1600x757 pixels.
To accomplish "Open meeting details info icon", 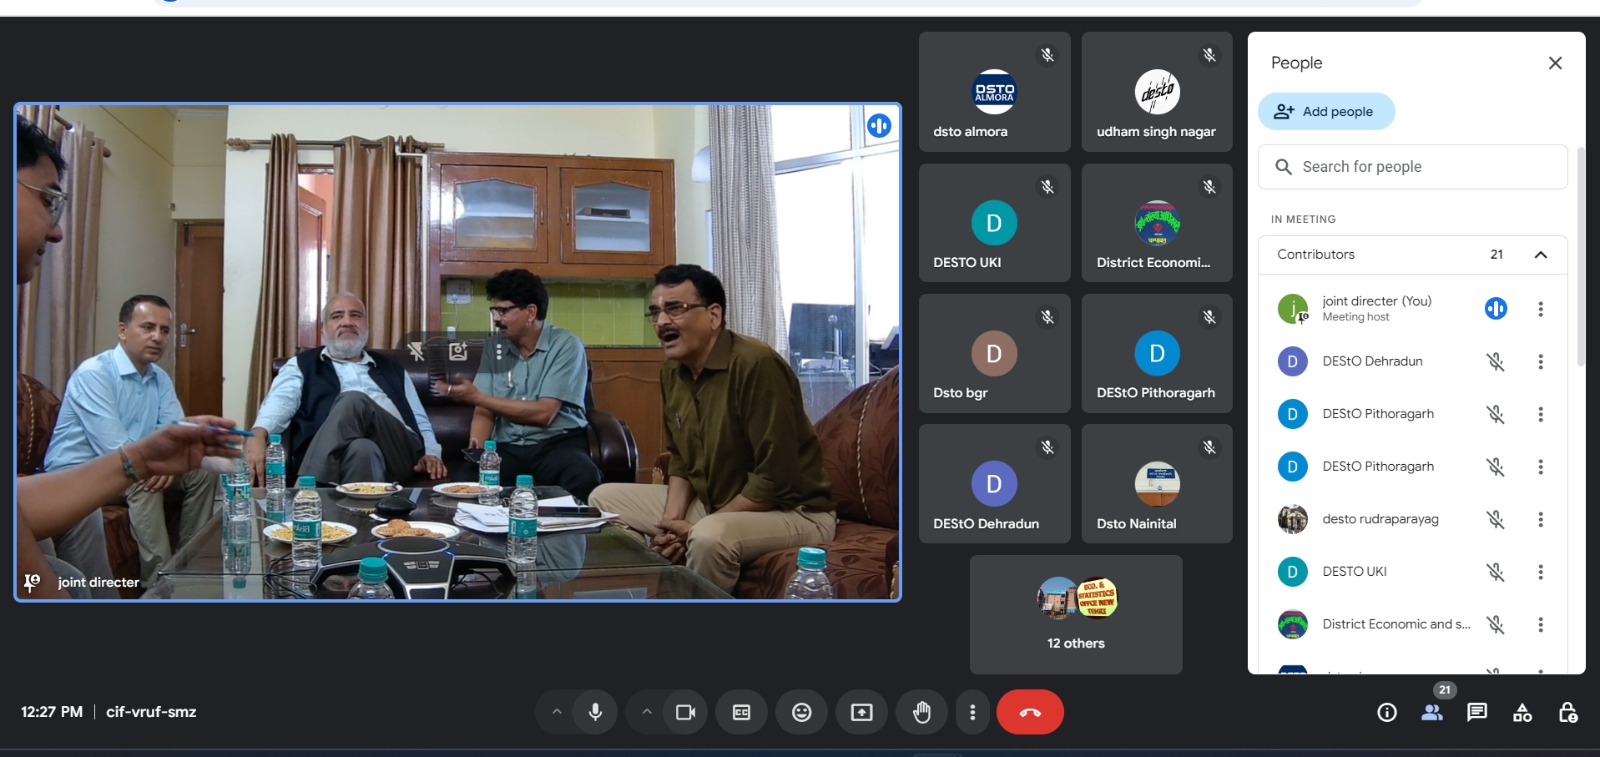I will click(1387, 712).
